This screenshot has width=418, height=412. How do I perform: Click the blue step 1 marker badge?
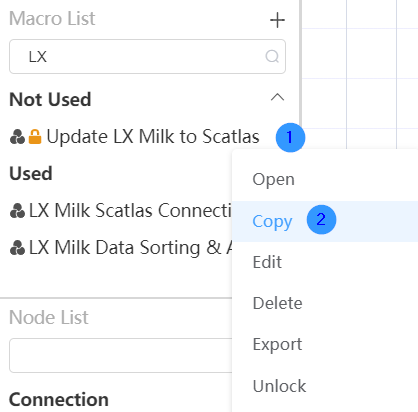[290, 137]
